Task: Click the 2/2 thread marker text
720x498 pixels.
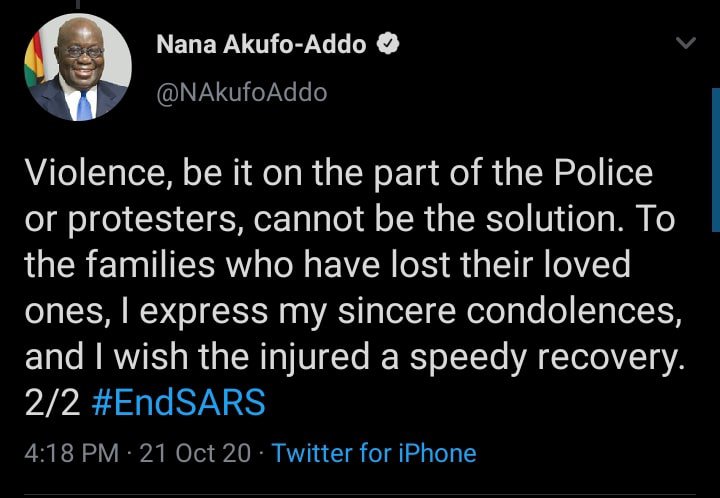Action: click(x=53, y=403)
